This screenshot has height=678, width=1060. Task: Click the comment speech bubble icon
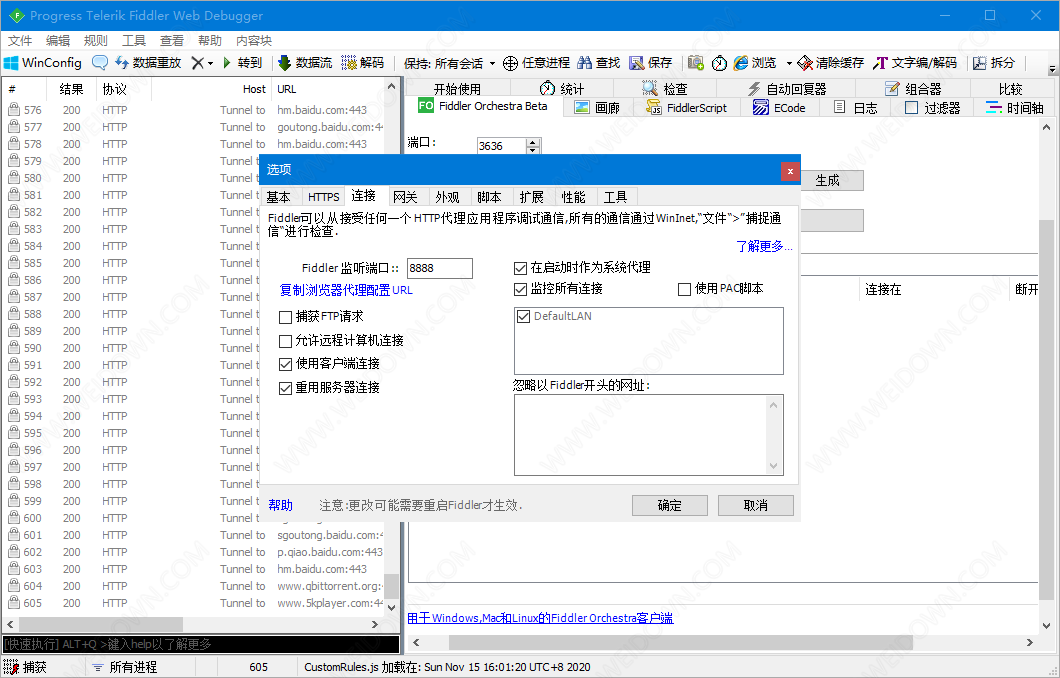point(100,63)
